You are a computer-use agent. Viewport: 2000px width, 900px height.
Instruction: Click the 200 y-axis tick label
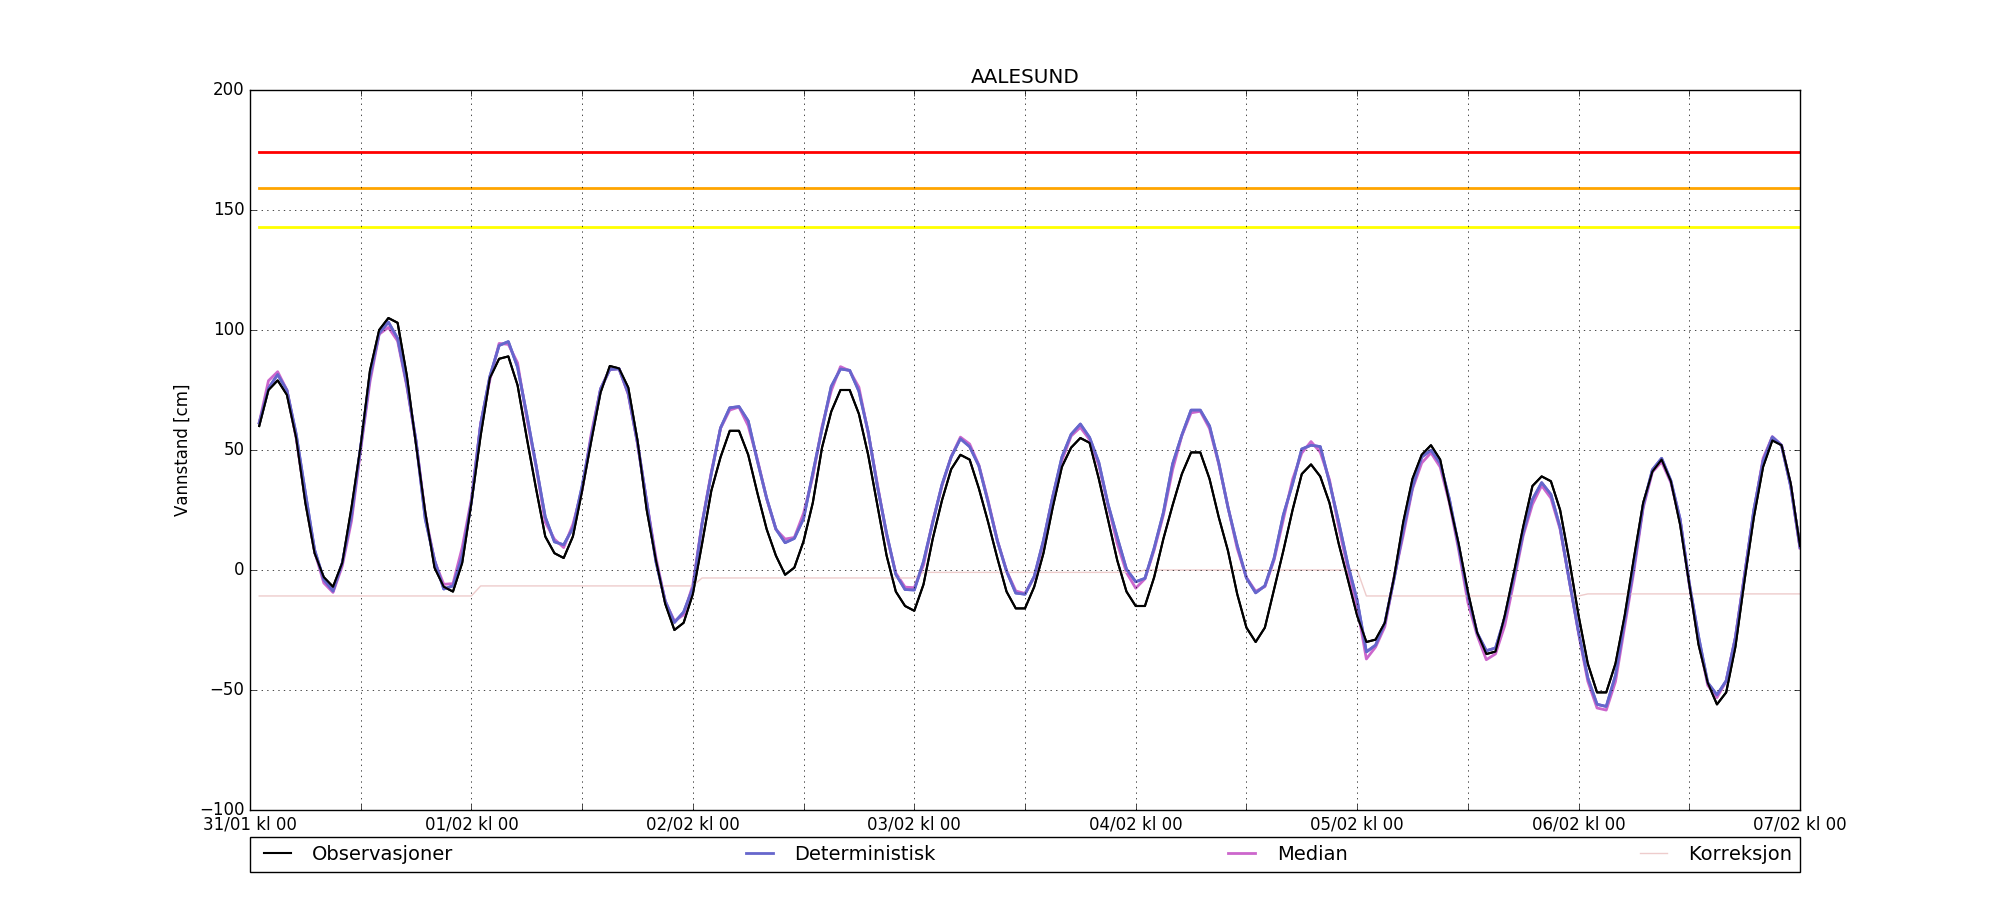click(228, 90)
